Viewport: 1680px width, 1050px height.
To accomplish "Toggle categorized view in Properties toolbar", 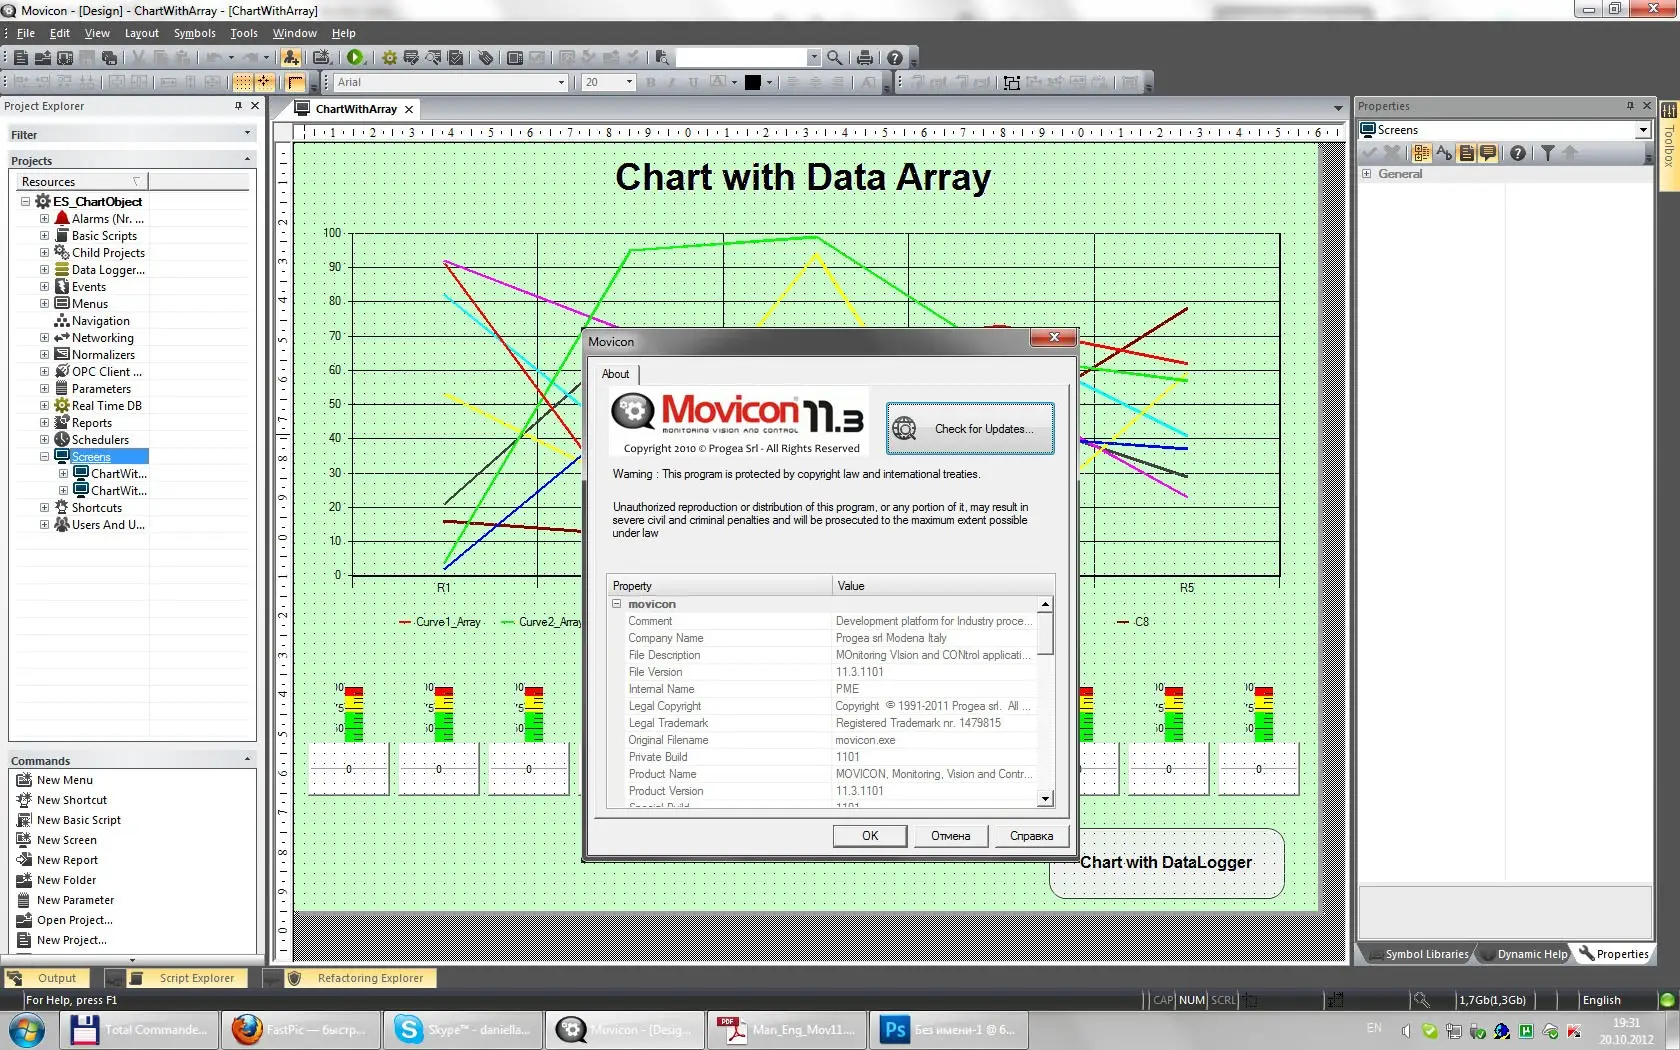I will tap(1421, 153).
